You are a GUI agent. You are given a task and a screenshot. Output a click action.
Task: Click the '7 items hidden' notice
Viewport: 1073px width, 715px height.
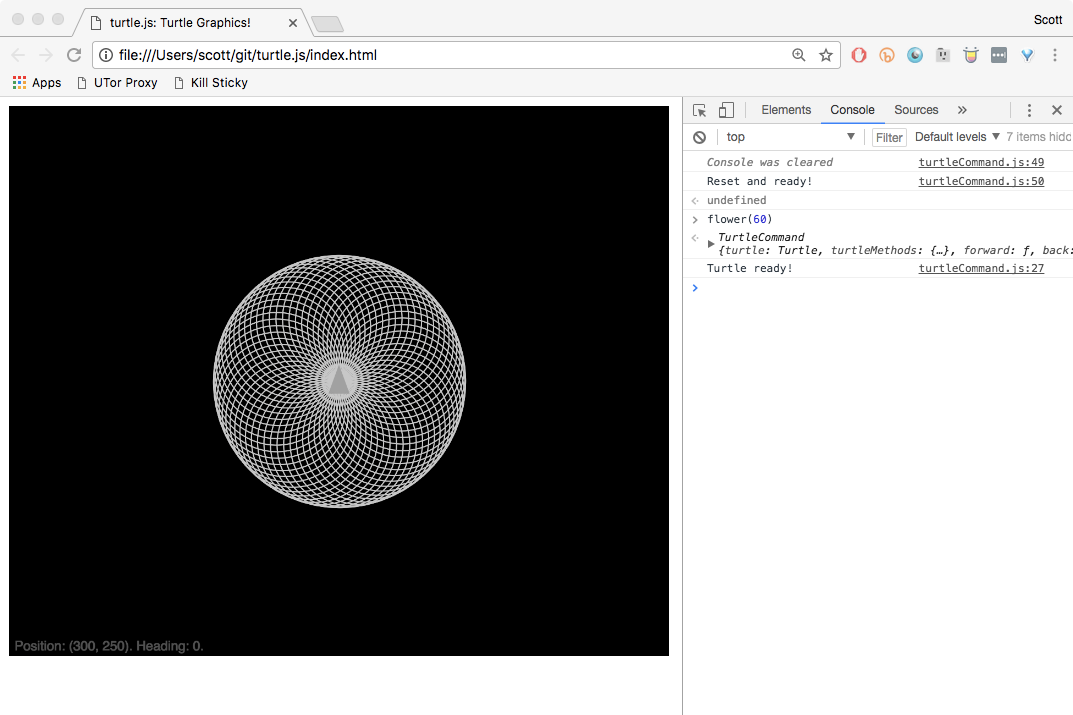(1039, 137)
